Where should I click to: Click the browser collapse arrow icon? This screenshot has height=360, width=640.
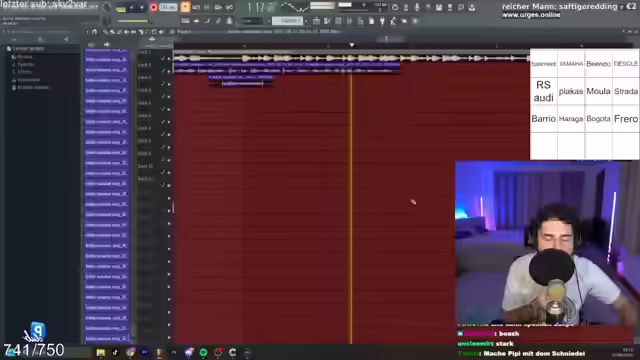click(x=66, y=39)
